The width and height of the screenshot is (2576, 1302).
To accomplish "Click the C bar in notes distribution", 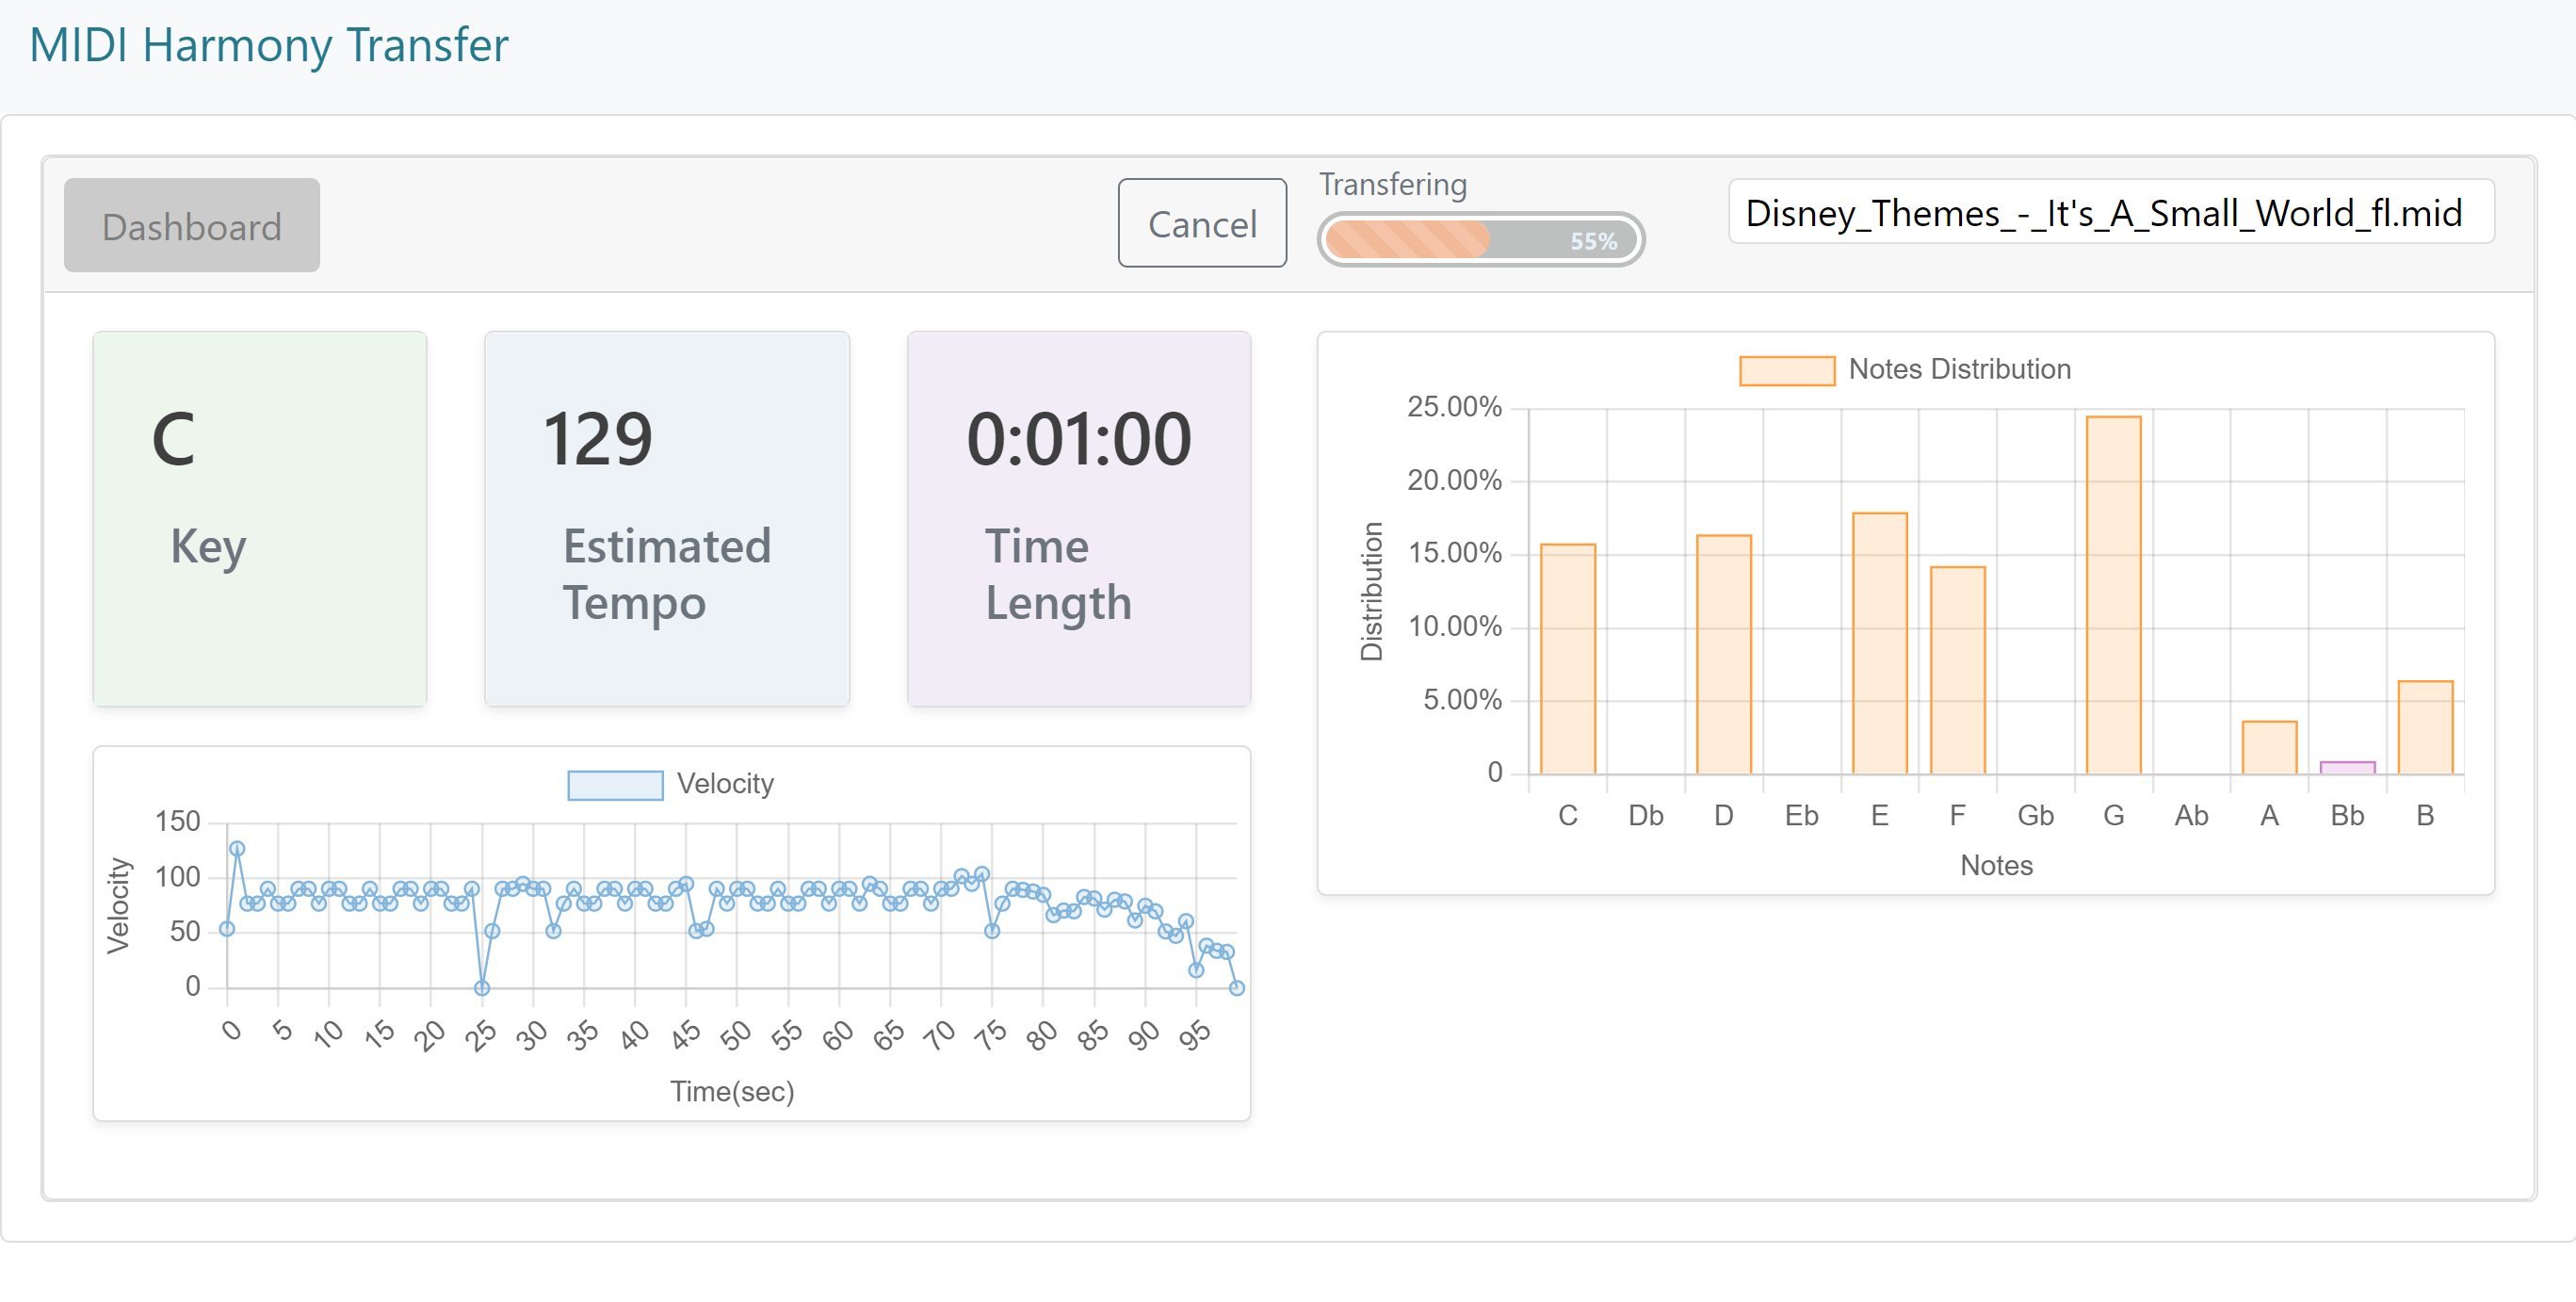I will (1567, 659).
